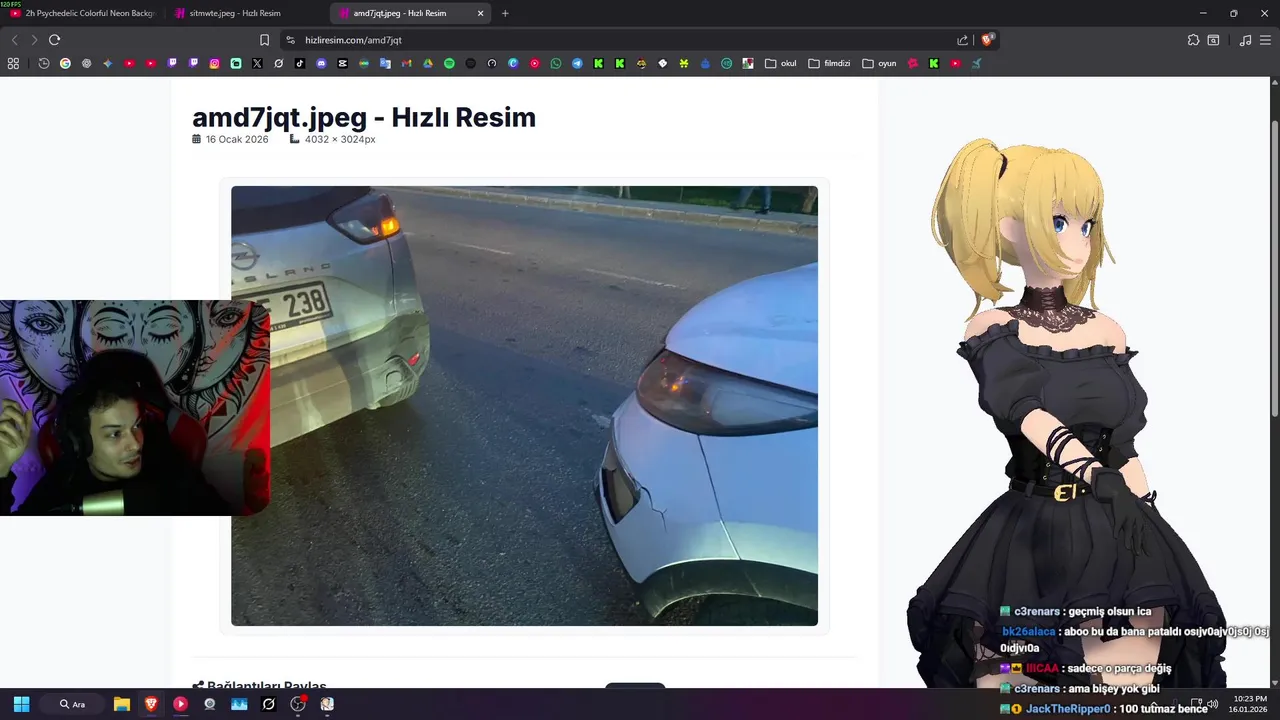1280x720 pixels.
Task: Reload the current page
Action: 54,40
